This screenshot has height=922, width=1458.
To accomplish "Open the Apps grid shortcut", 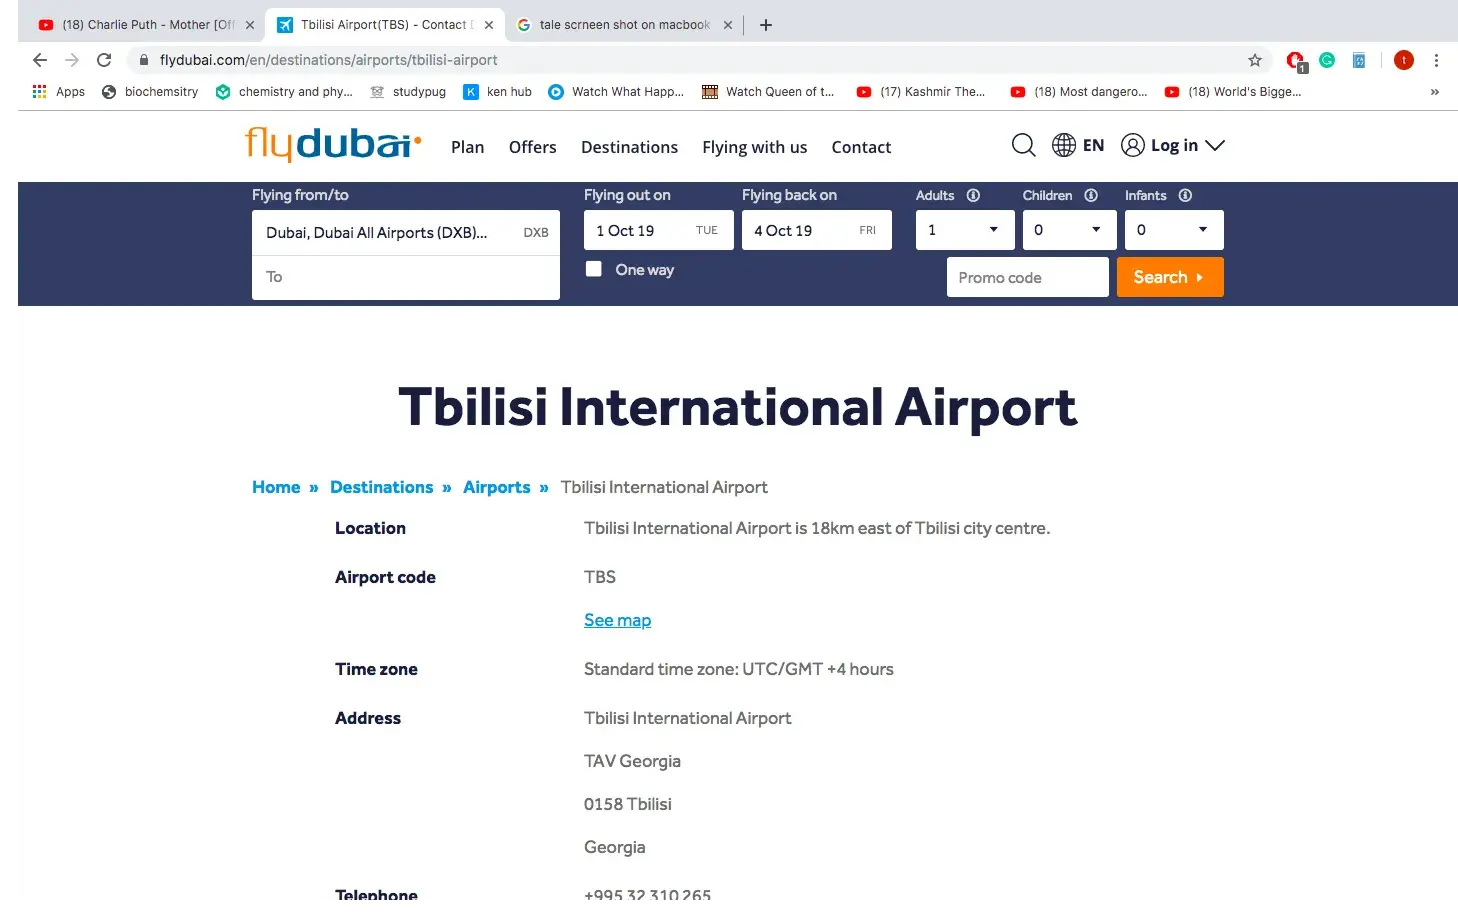I will click(58, 92).
